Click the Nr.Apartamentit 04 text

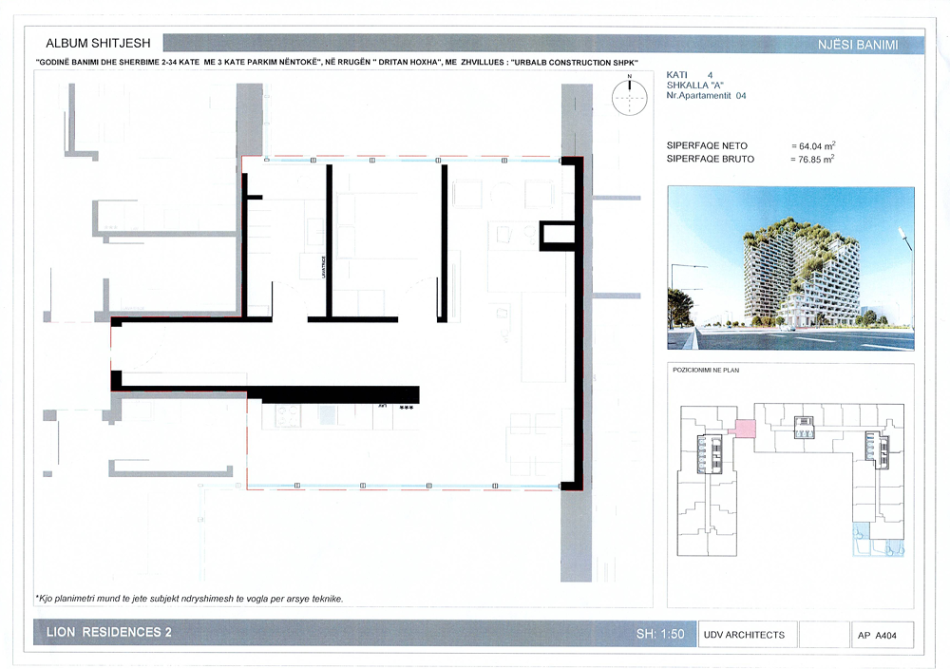706,97
